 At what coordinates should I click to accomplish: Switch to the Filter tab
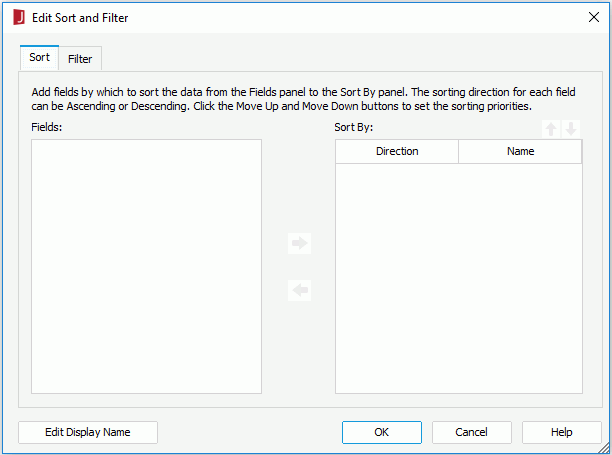pyautogui.click(x=80, y=59)
